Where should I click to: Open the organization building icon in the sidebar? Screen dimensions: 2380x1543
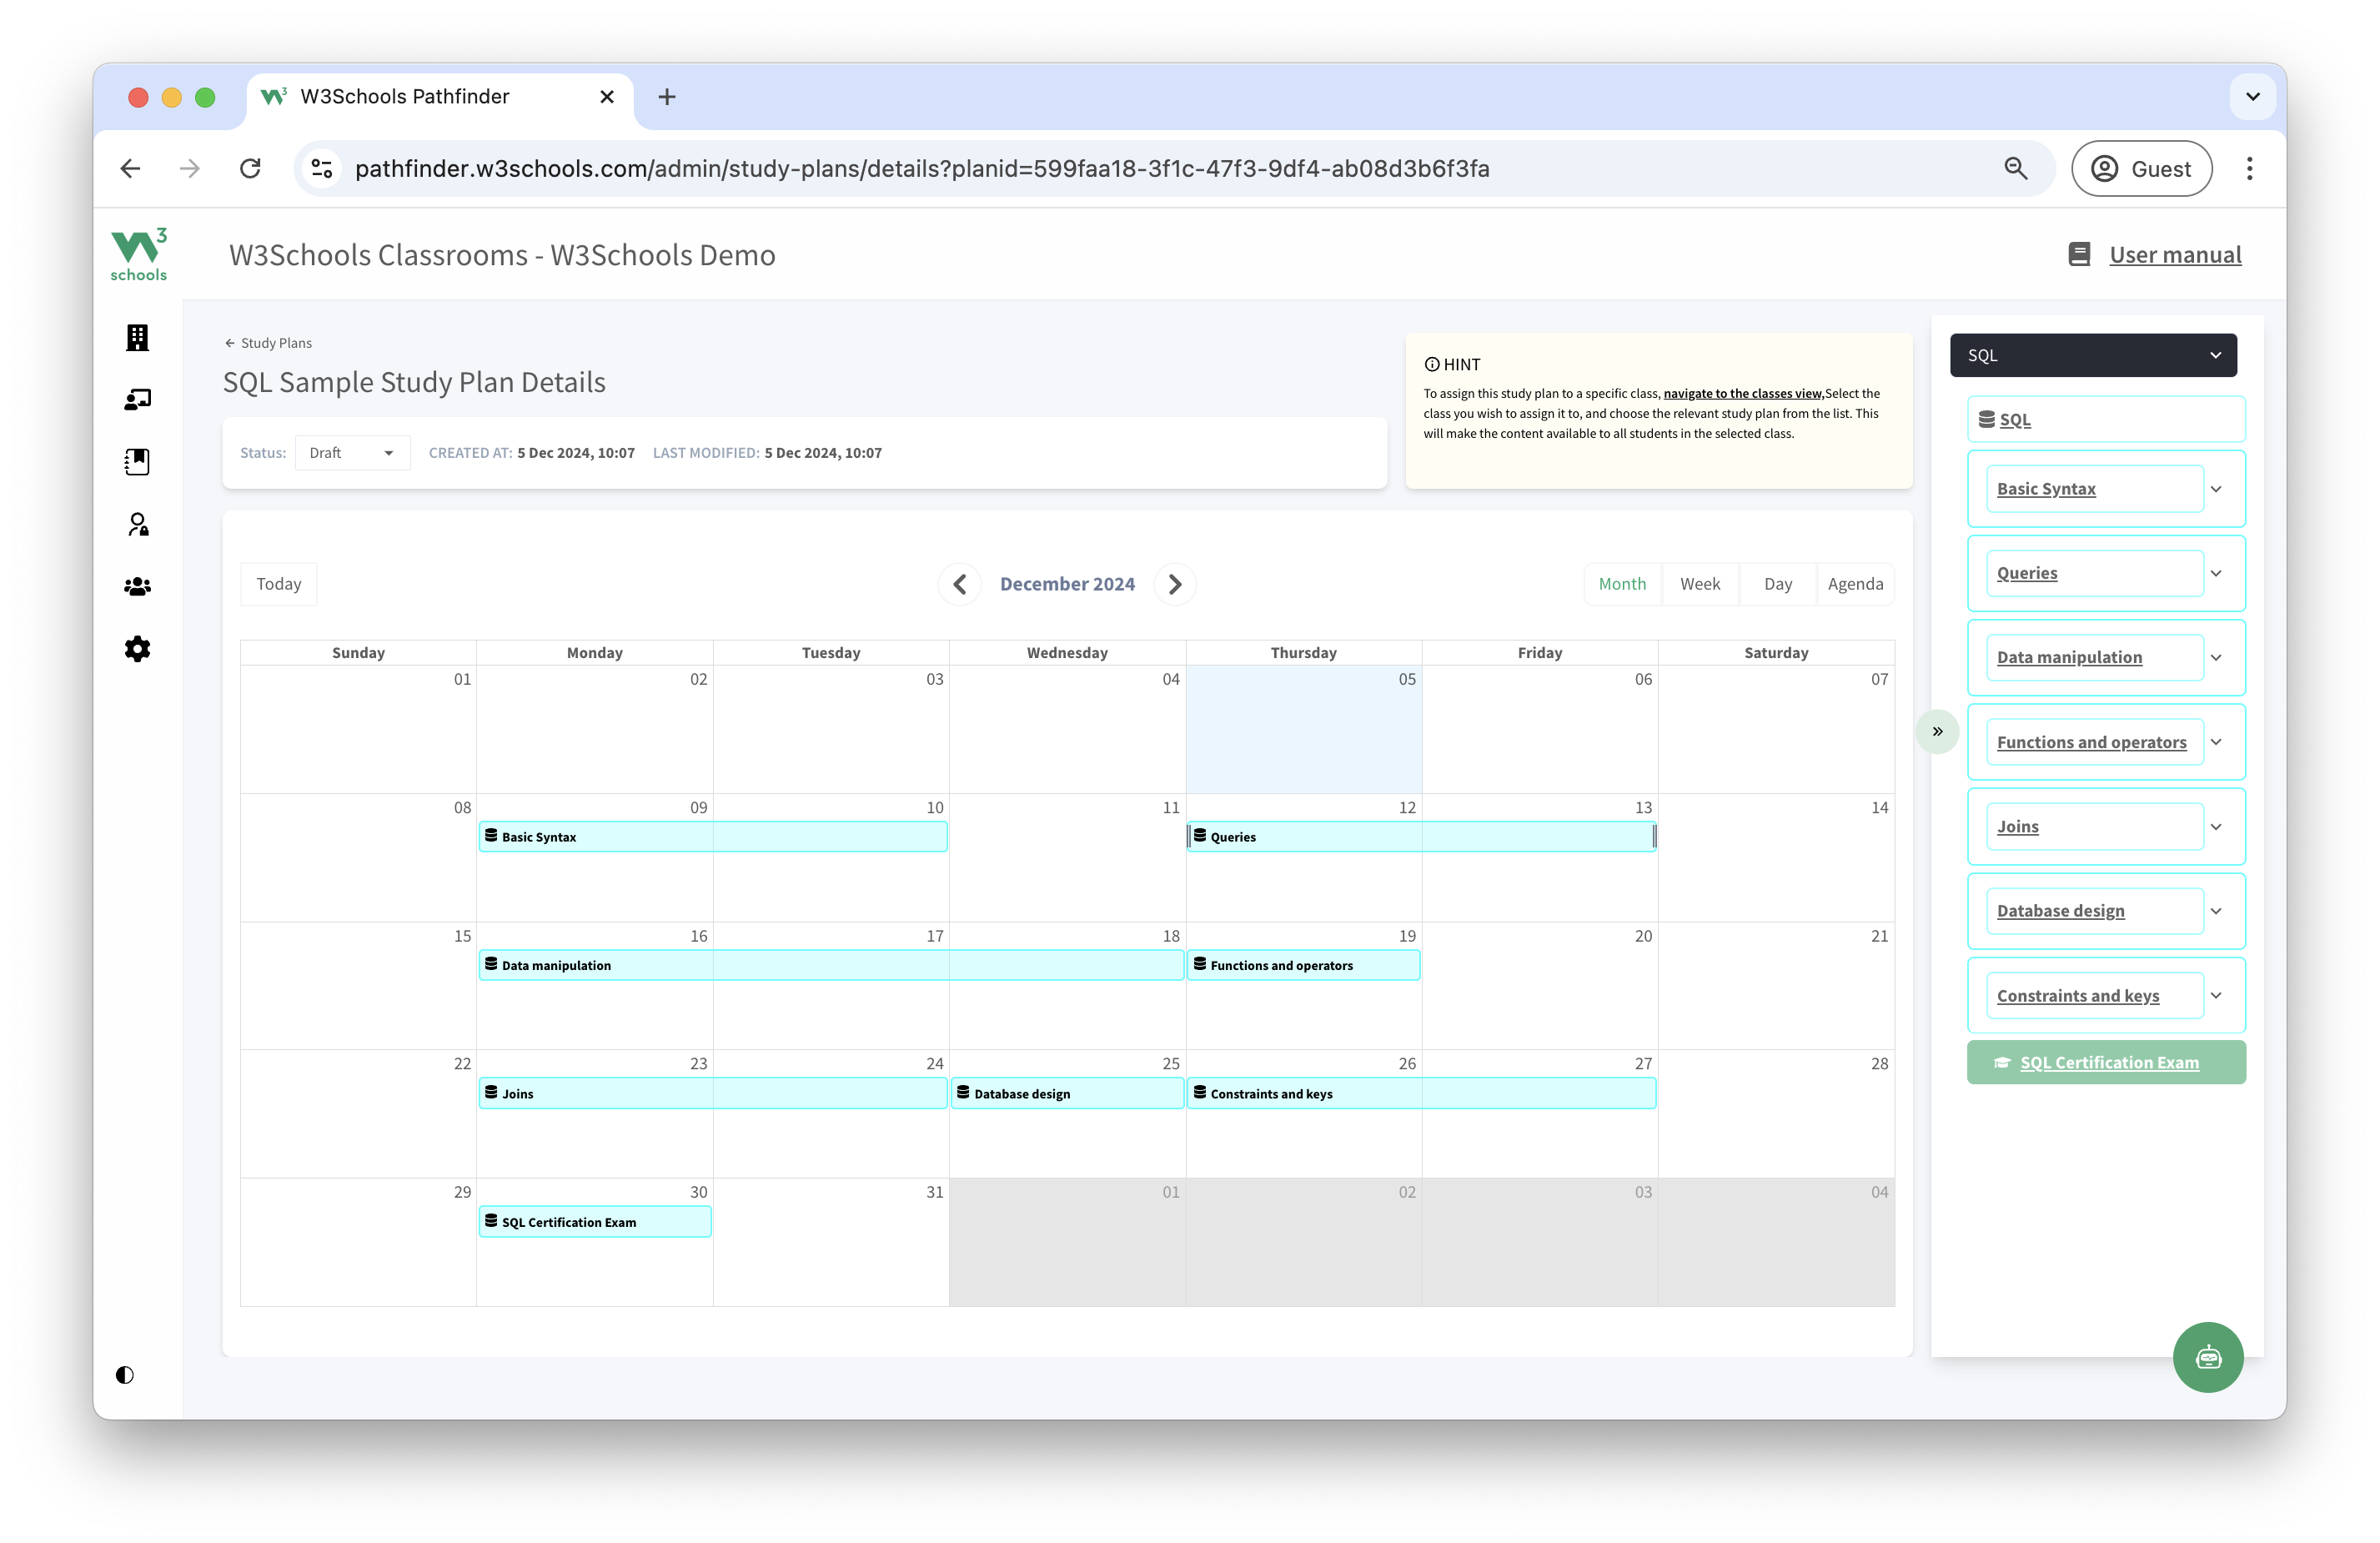point(137,338)
